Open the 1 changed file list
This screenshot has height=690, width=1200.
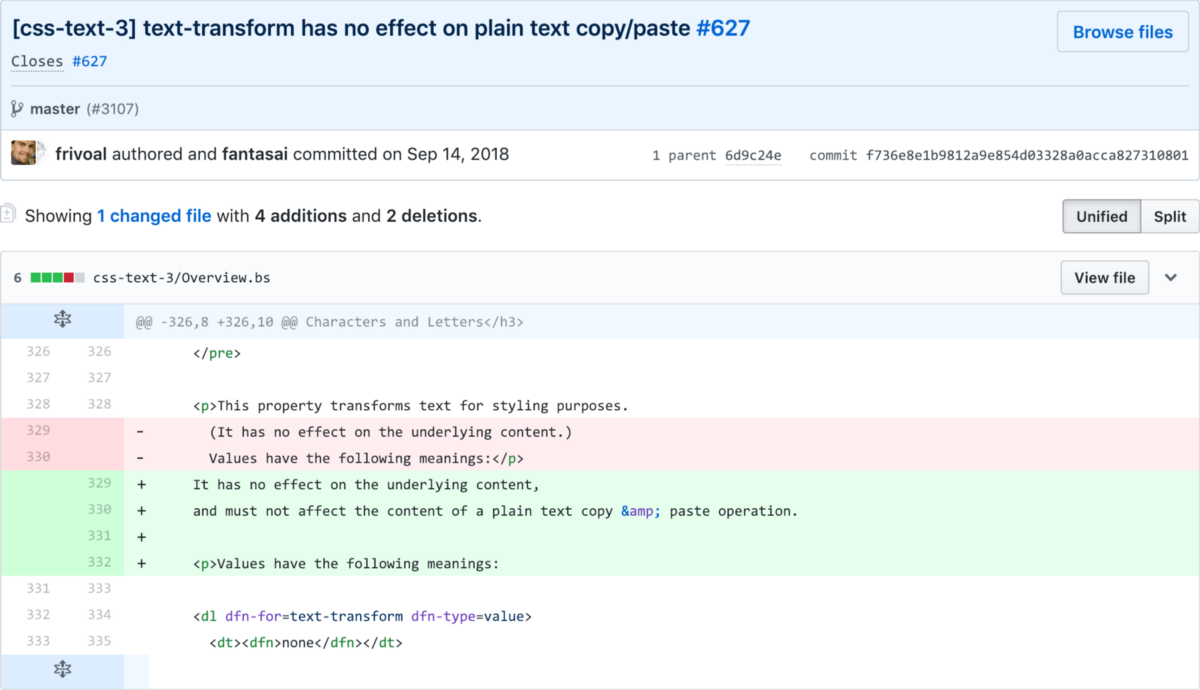tap(154, 215)
